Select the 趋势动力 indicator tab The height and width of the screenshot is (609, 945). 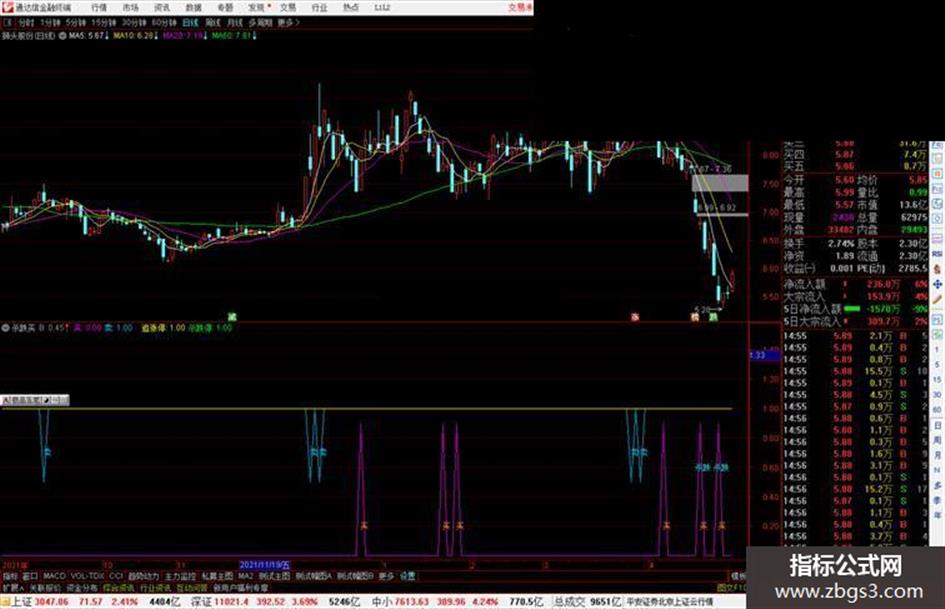tap(143, 576)
